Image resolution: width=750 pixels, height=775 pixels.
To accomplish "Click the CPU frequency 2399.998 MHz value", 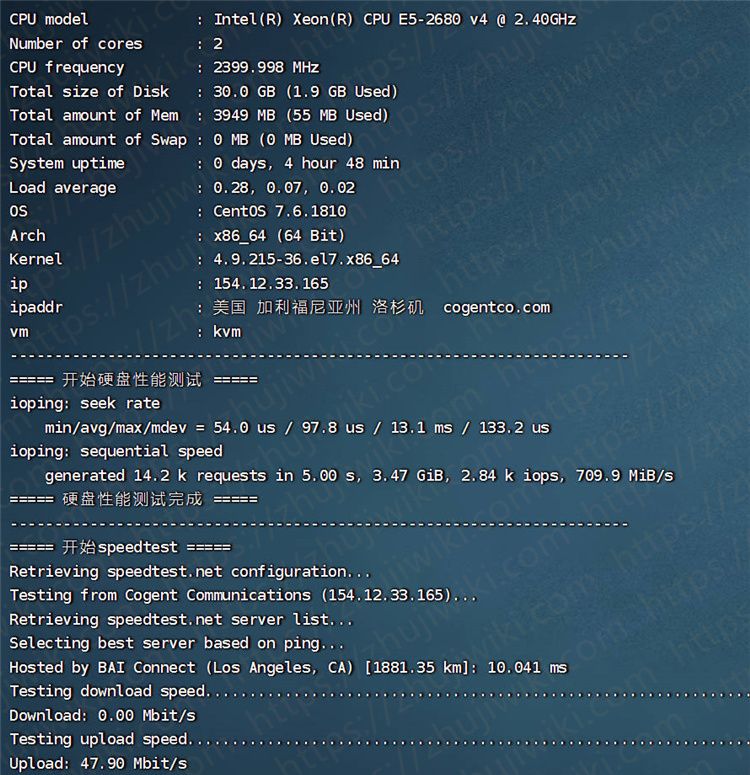I will click(x=266, y=67).
